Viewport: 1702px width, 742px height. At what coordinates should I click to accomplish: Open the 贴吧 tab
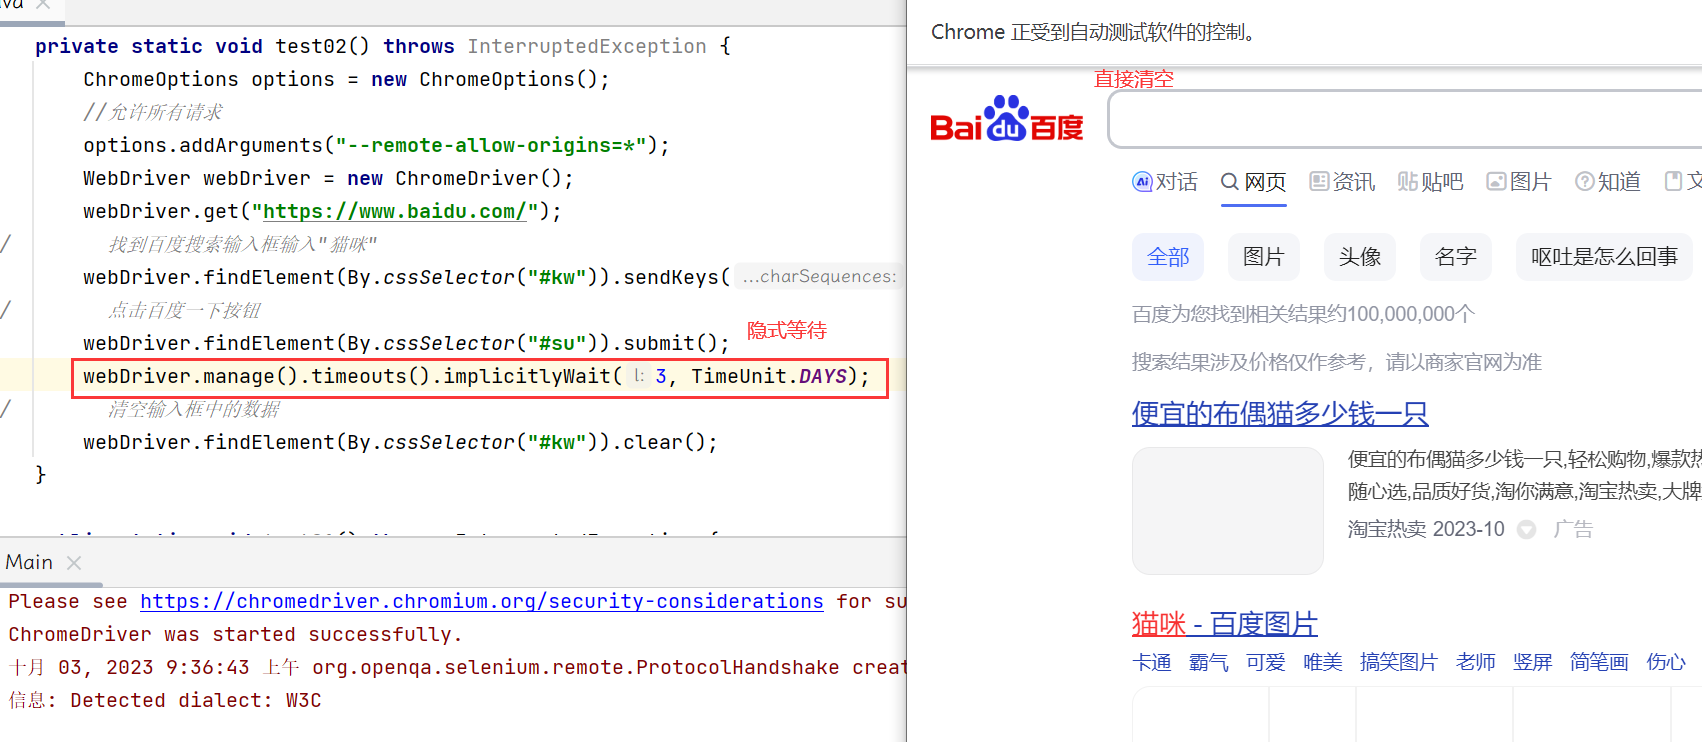click(1431, 182)
